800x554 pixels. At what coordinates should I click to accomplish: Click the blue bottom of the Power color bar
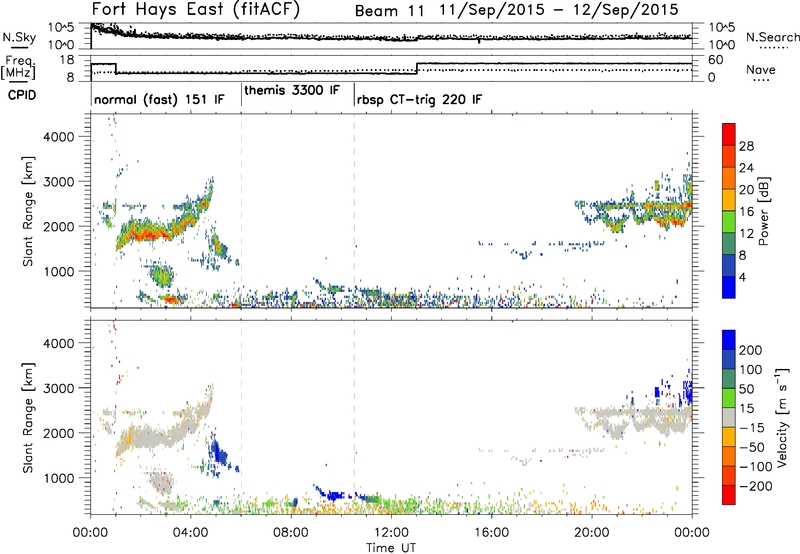pos(729,287)
